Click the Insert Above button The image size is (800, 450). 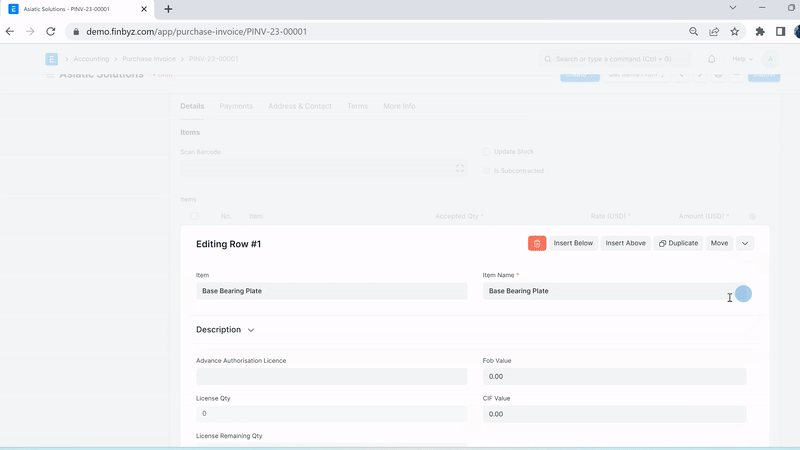[625, 243]
